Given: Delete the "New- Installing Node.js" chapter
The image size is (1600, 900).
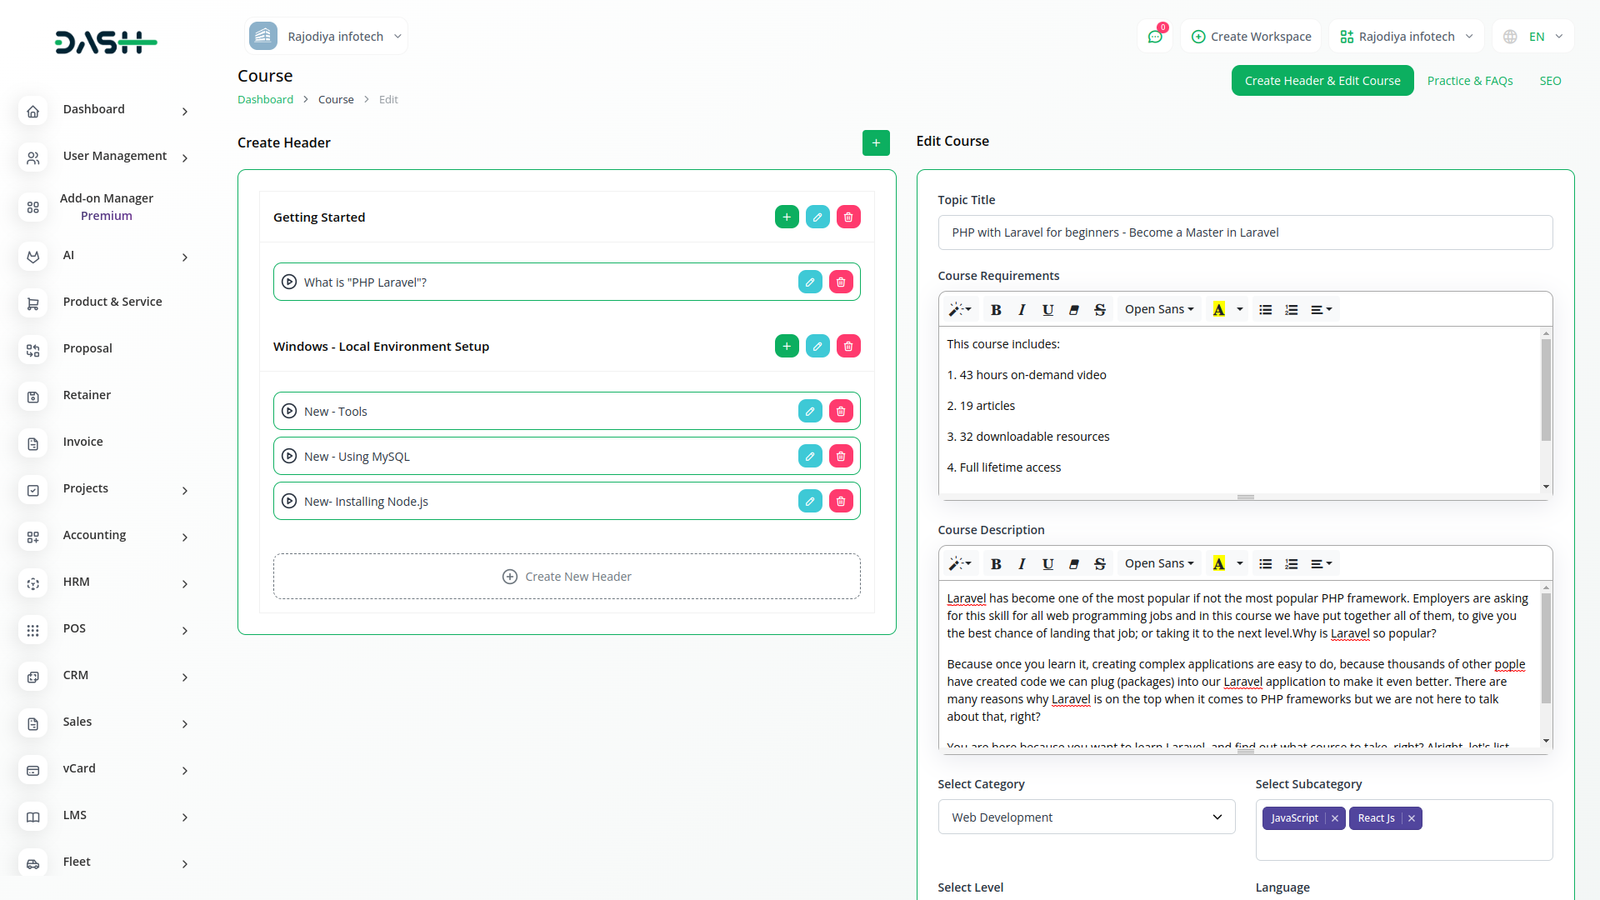Looking at the screenshot, I should (841, 501).
